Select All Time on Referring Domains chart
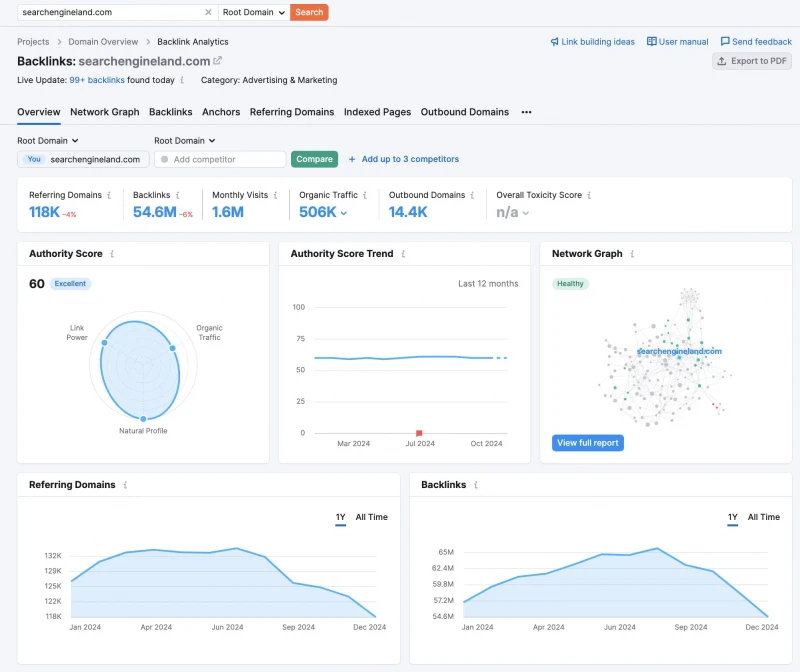This screenshot has height=672, width=800. (371, 517)
